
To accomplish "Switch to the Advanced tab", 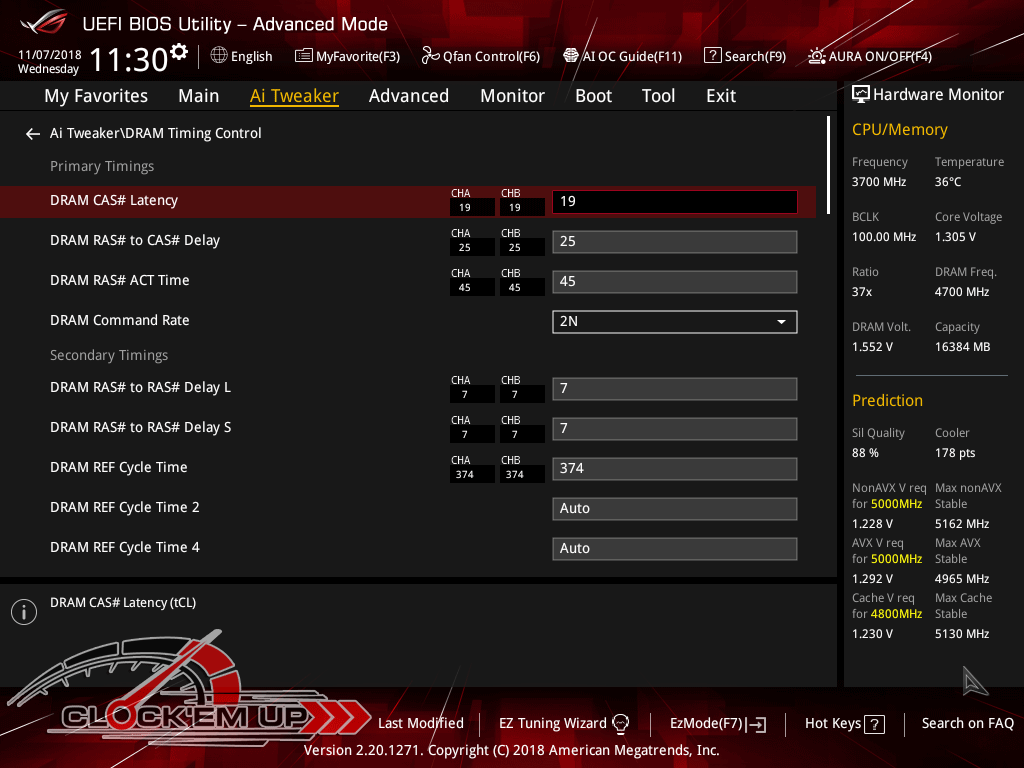I will click(408, 96).
